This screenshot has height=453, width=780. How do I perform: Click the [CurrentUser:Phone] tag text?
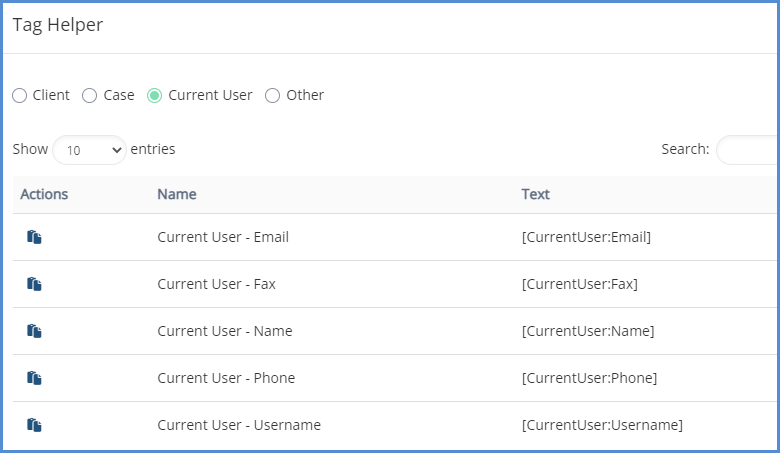(x=589, y=378)
